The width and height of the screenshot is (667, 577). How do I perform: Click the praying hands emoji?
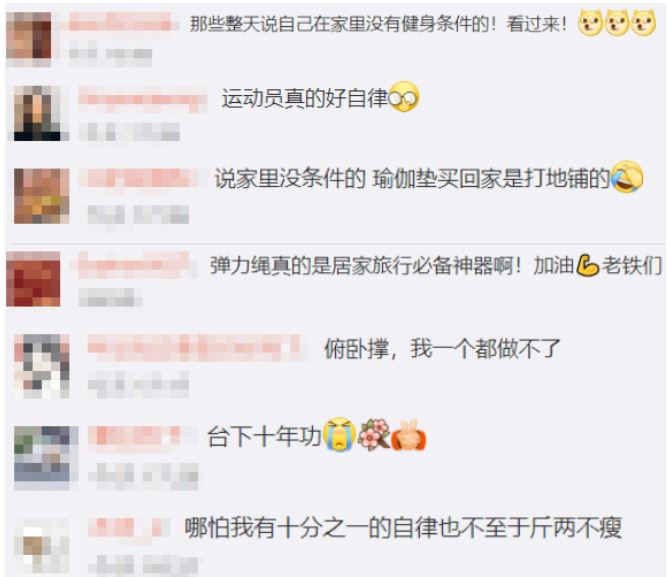click(408, 435)
